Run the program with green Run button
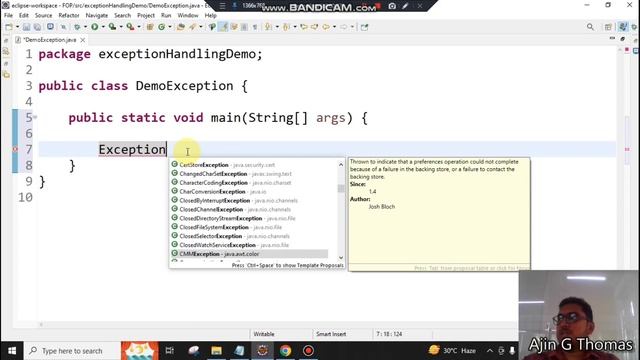Viewport: 640px width, 360px height. 95,27
